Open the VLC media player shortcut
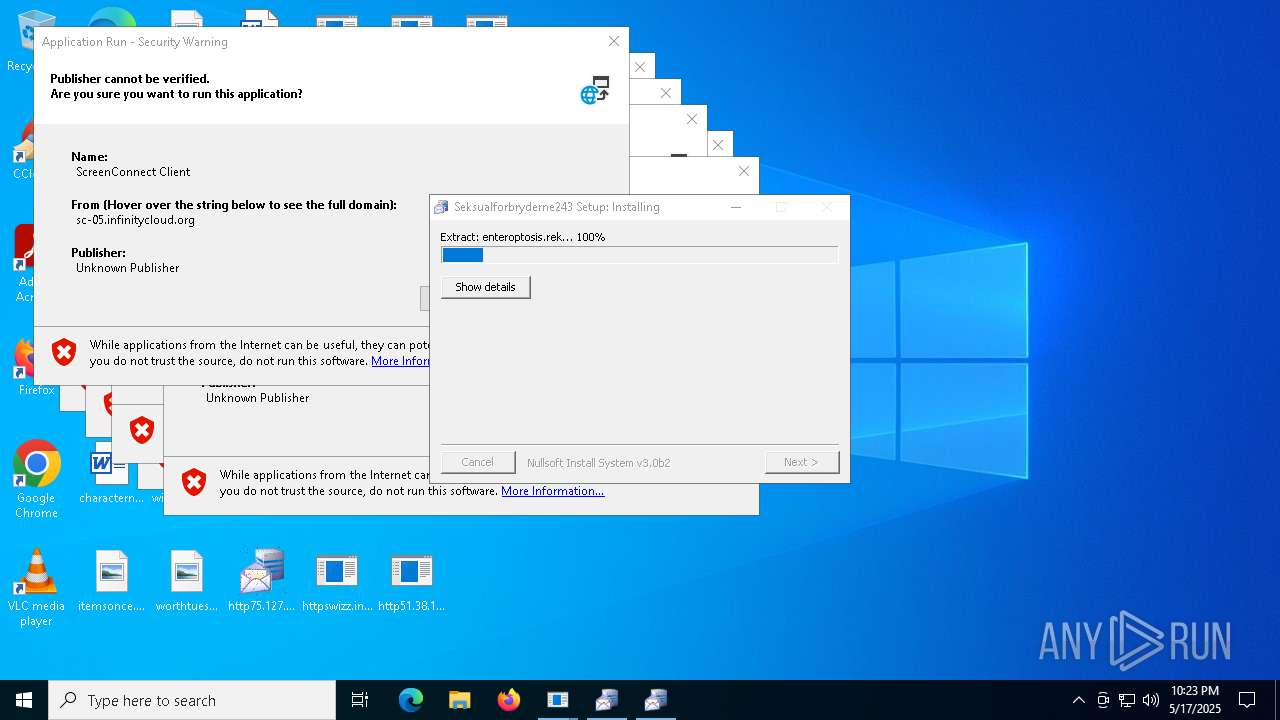The height and width of the screenshot is (720, 1280). [36, 588]
